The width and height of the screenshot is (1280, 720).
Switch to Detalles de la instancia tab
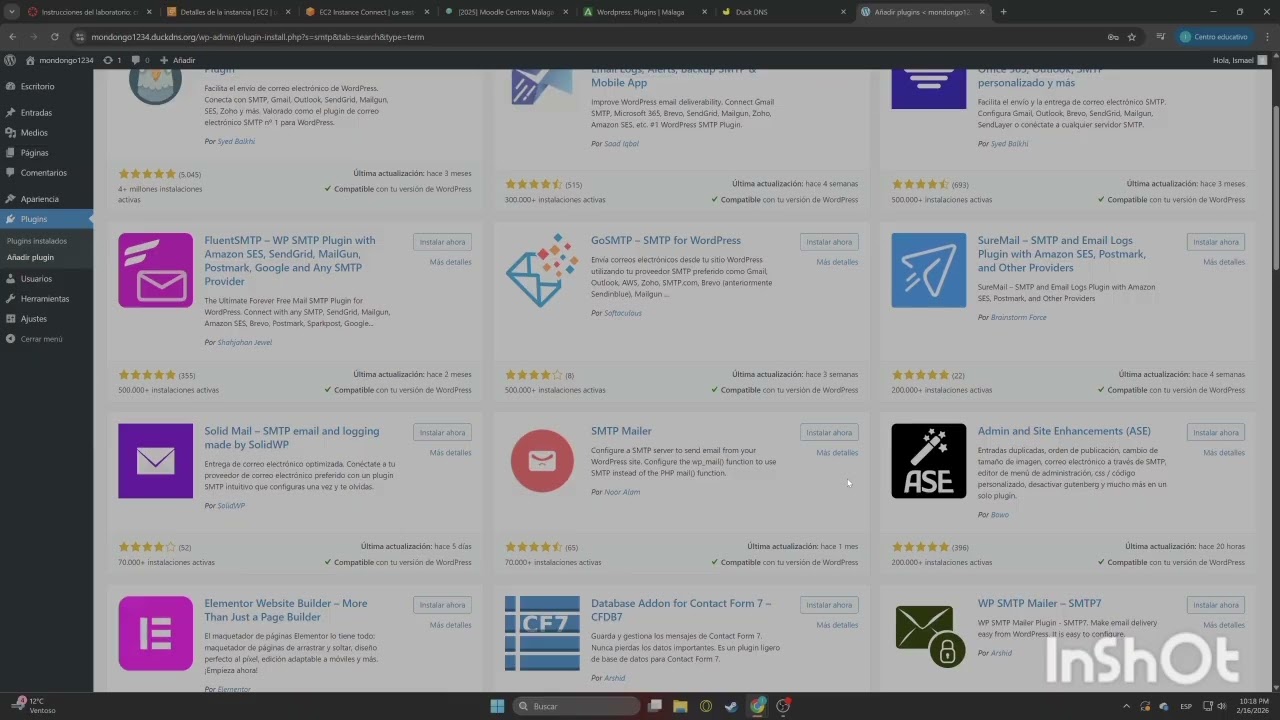[x=230, y=12]
